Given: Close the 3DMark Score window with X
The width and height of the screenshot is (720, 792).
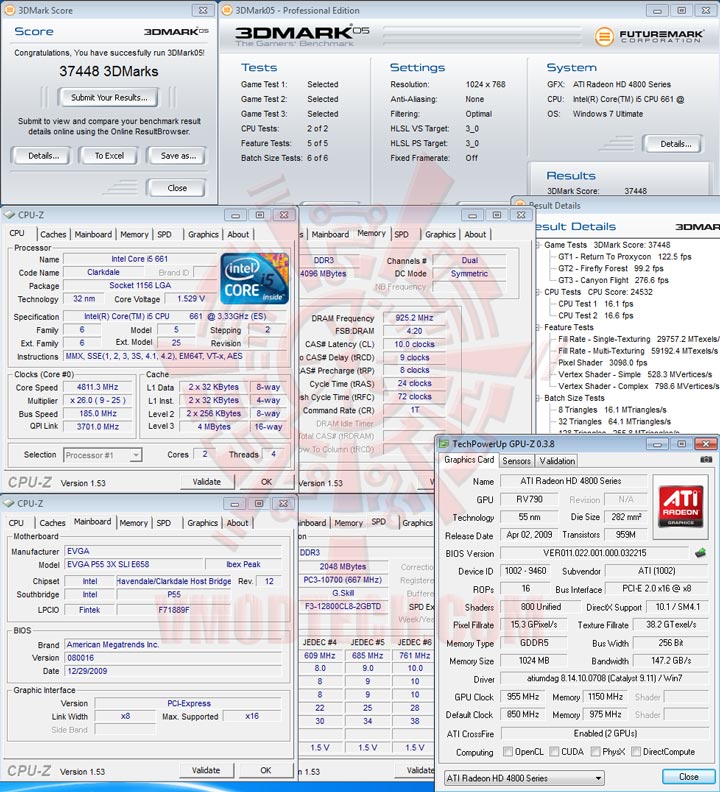Looking at the screenshot, I should tap(203, 11).
